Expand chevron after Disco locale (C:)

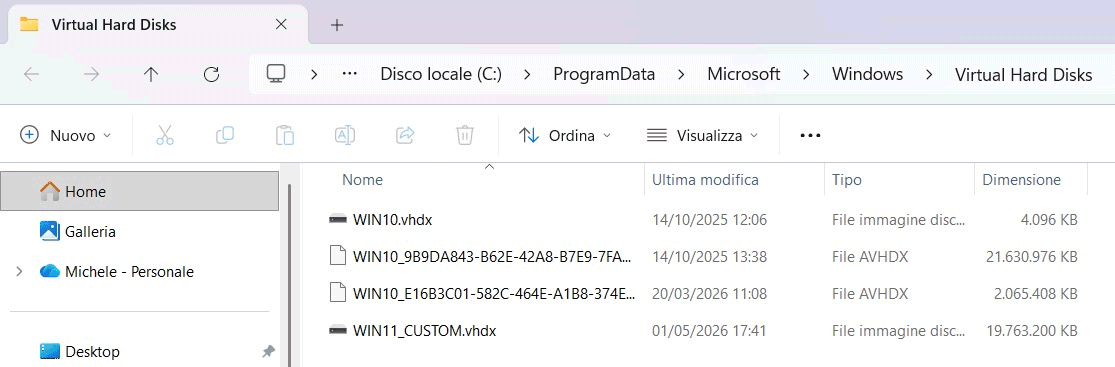[x=528, y=74]
